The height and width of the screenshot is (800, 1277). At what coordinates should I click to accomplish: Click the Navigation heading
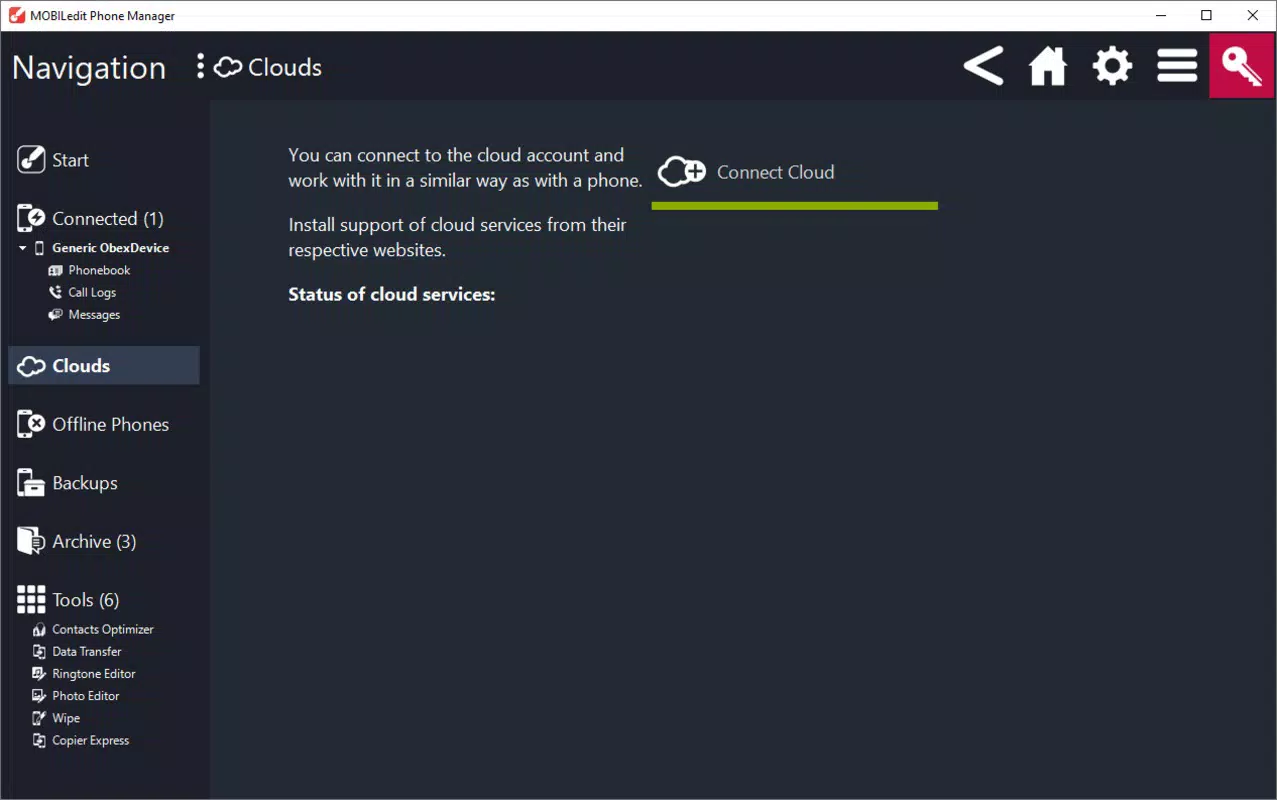click(x=89, y=67)
